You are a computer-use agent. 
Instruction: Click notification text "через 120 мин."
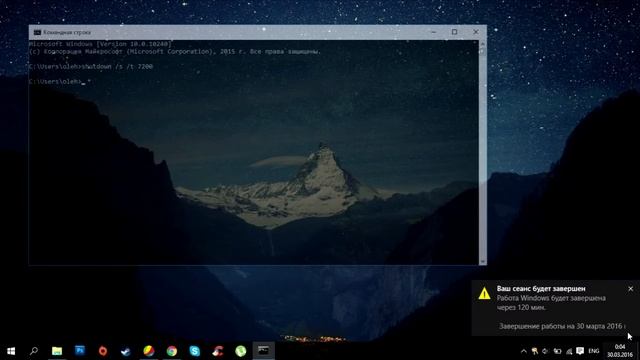tap(521, 307)
